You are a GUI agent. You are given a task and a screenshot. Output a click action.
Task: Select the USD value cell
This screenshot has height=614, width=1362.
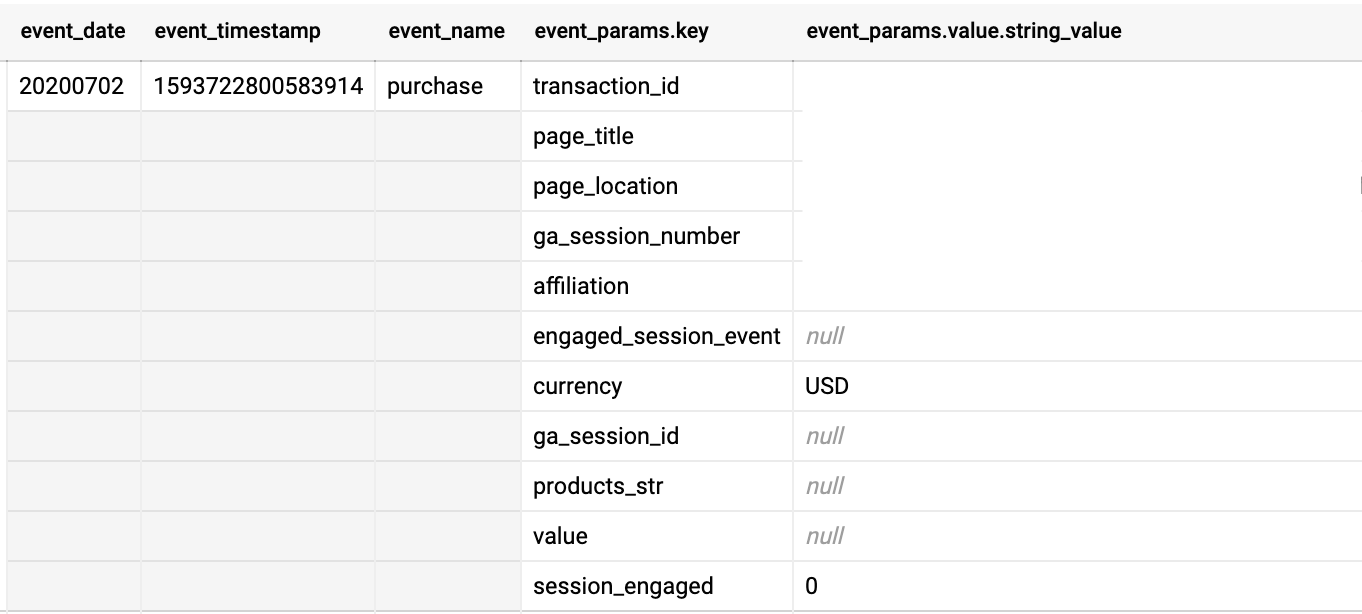click(1078, 386)
